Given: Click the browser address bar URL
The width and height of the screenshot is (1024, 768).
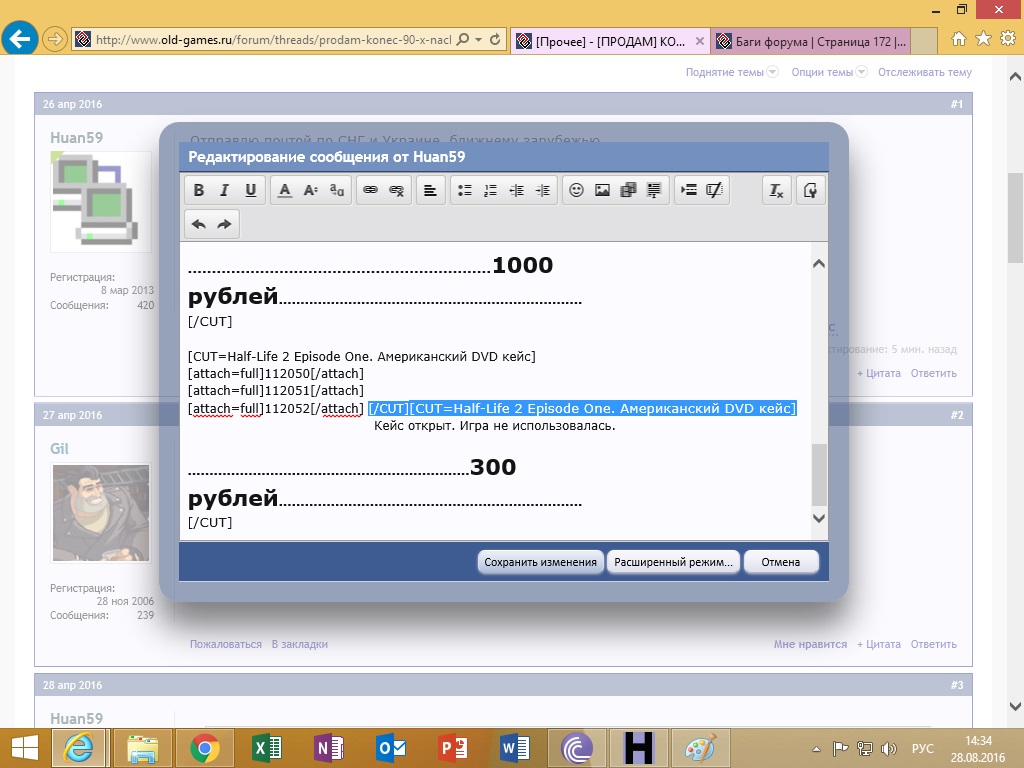Looking at the screenshot, I should pyautogui.click(x=273, y=40).
